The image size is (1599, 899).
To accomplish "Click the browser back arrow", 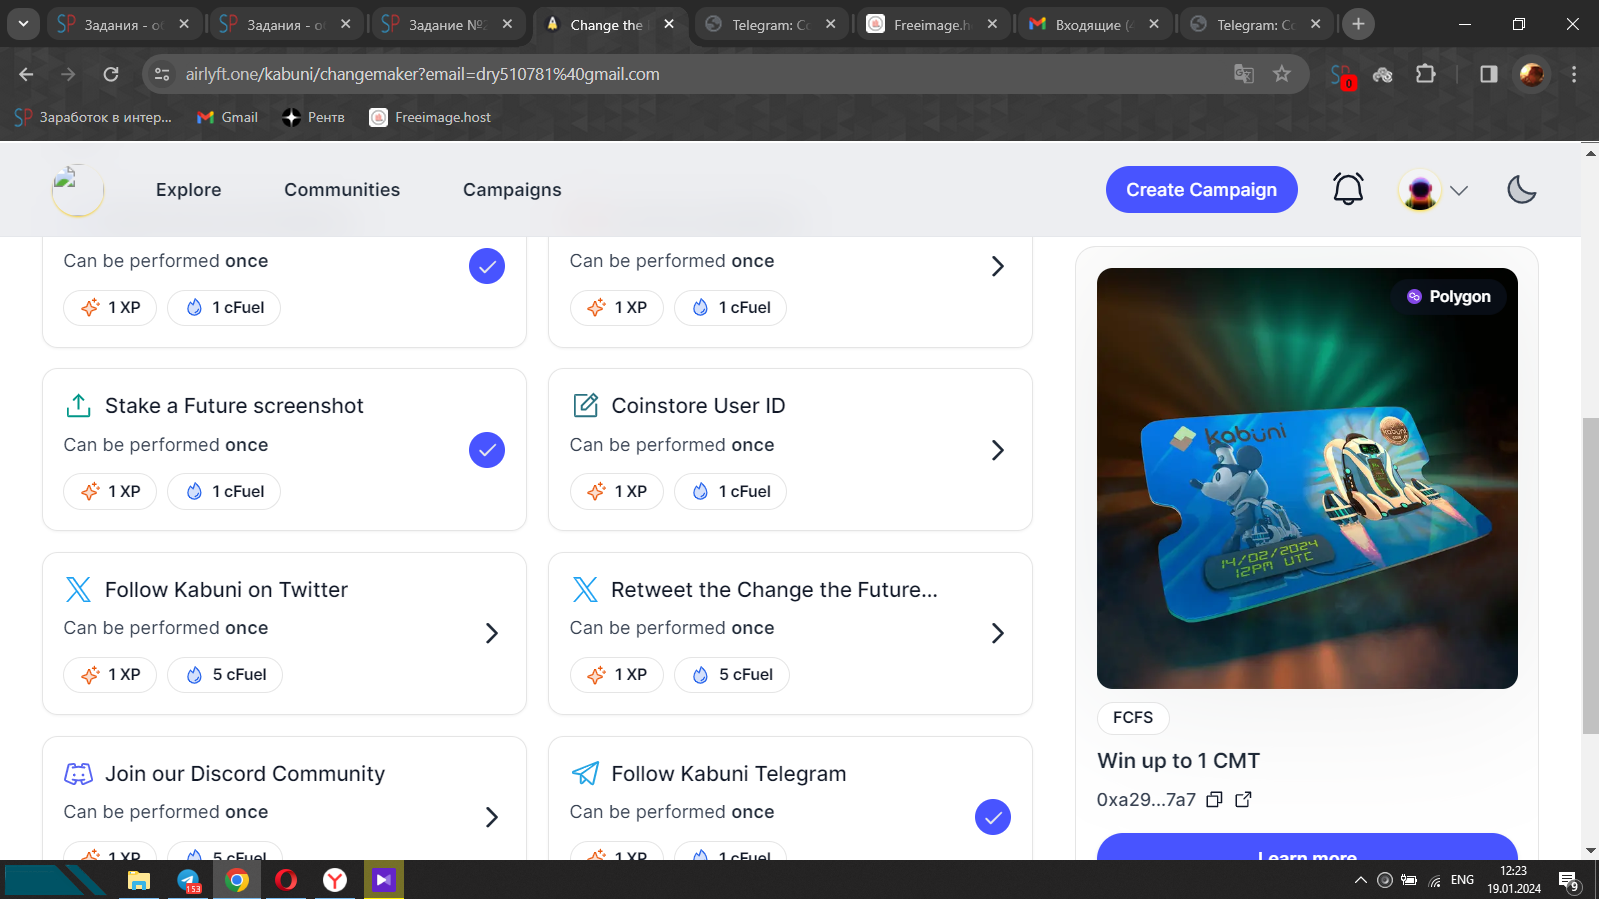I will pos(26,74).
